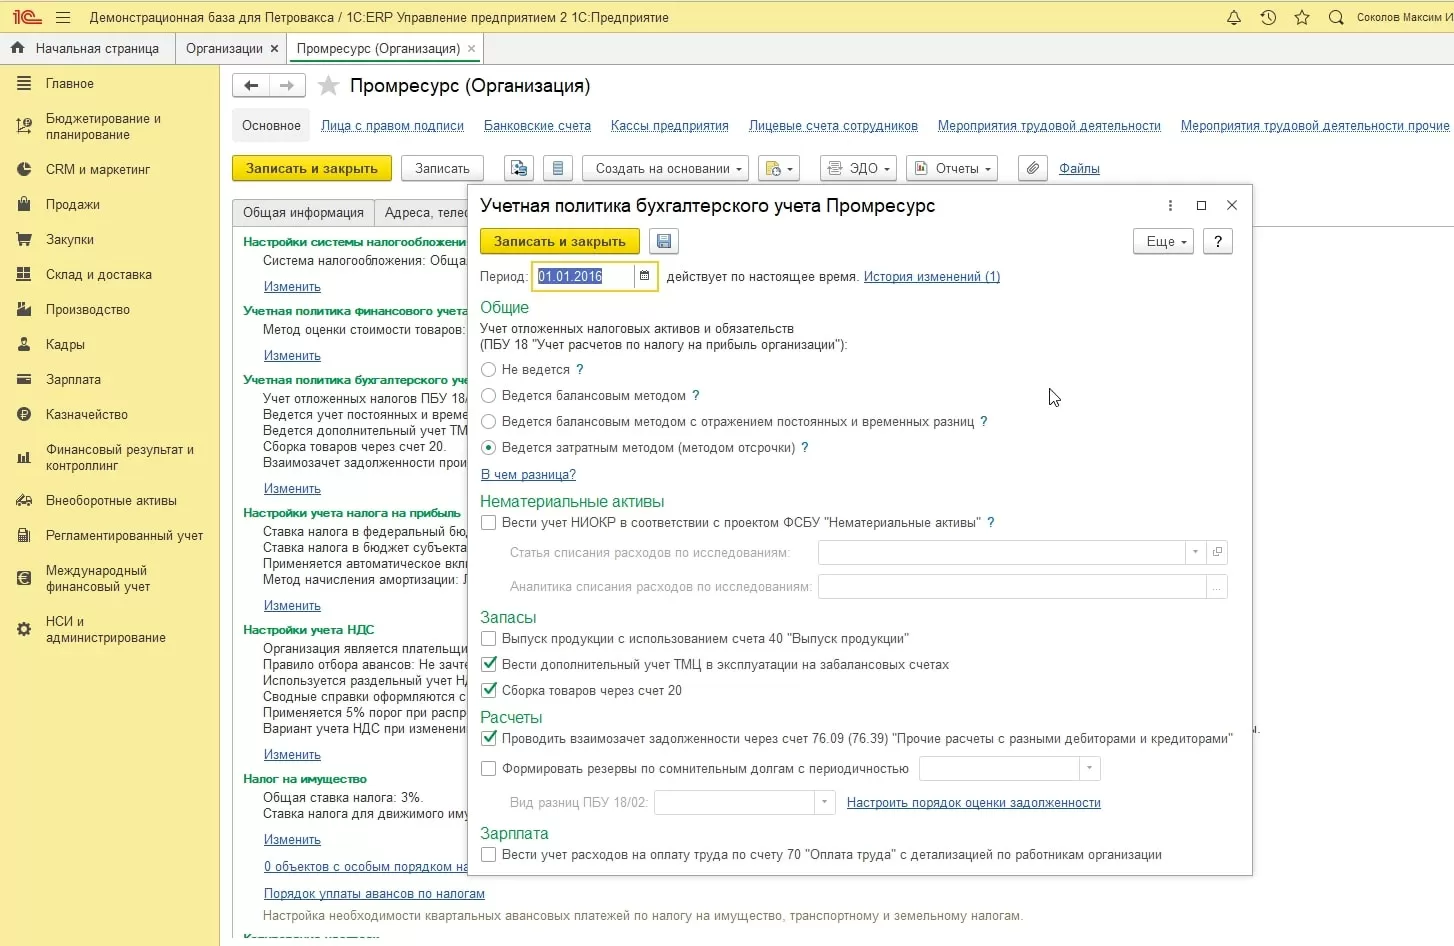
Task: Click the question-mark help button beside Еще
Action: pyautogui.click(x=1218, y=241)
